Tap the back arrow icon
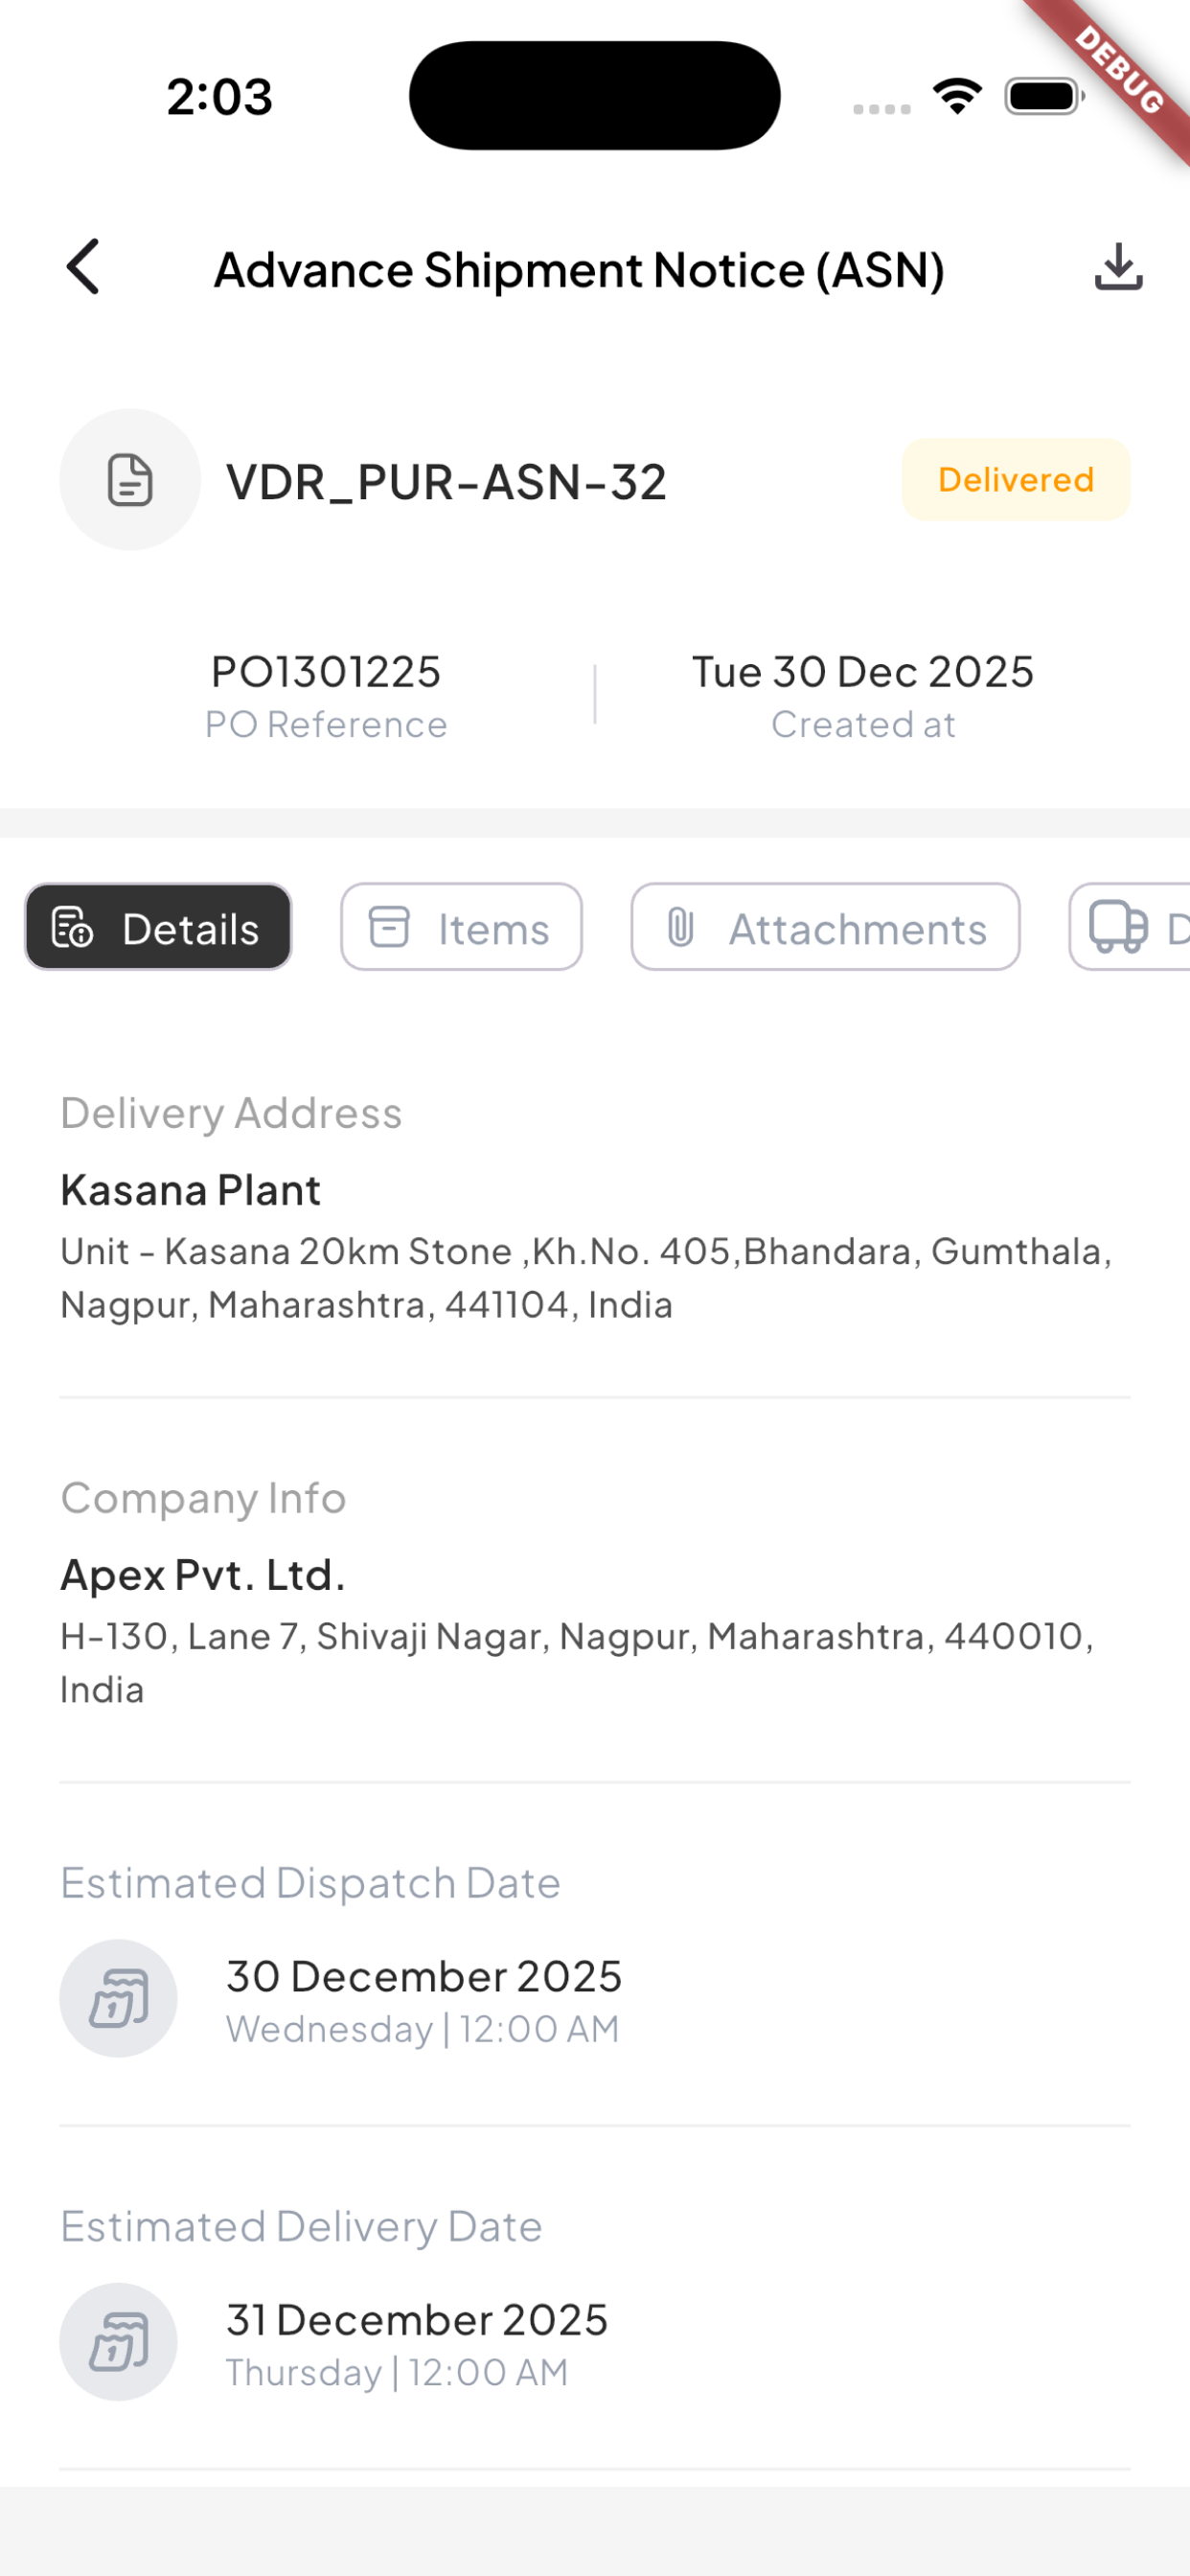The height and width of the screenshot is (2576, 1190). coord(84,267)
